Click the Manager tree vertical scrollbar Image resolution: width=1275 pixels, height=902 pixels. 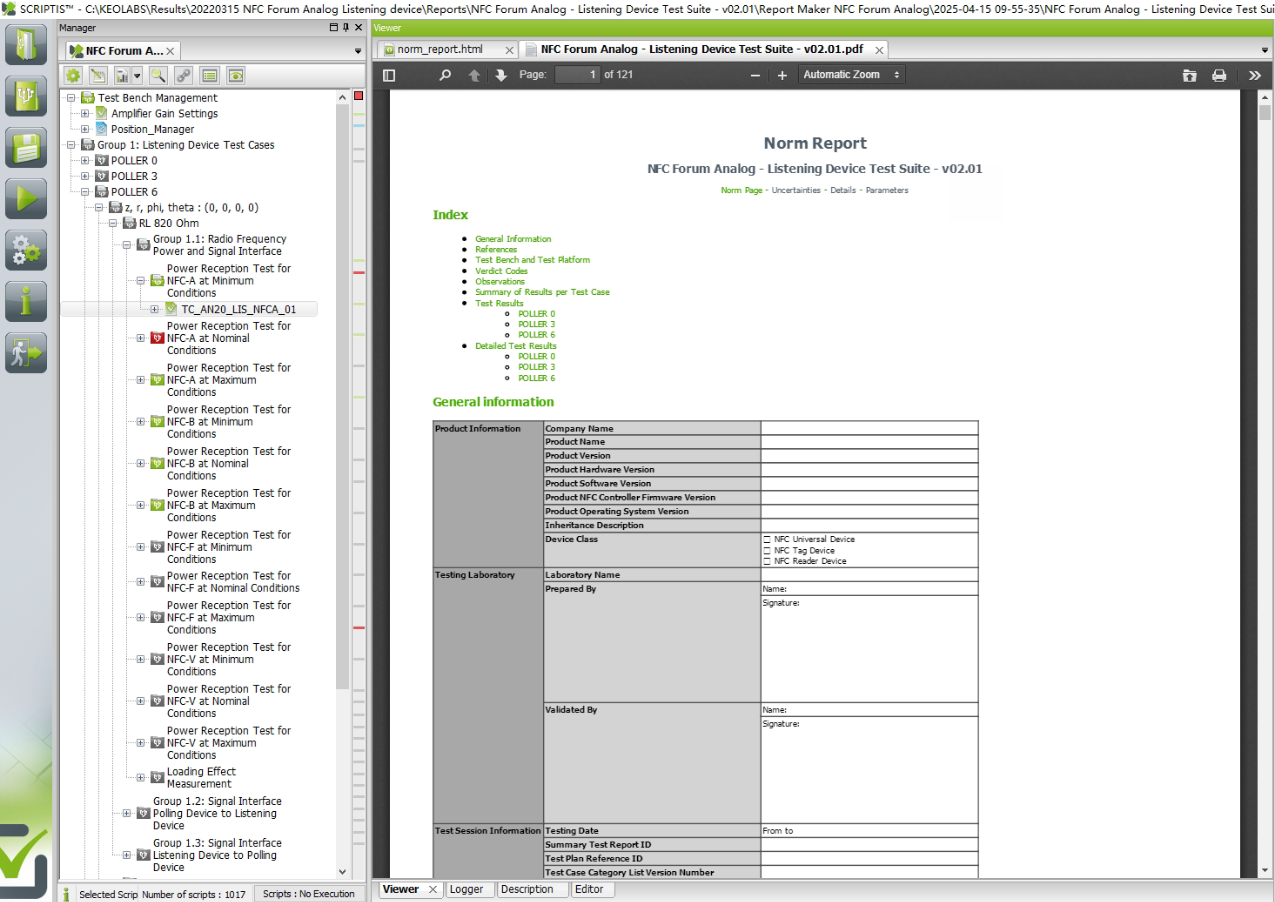click(x=343, y=400)
